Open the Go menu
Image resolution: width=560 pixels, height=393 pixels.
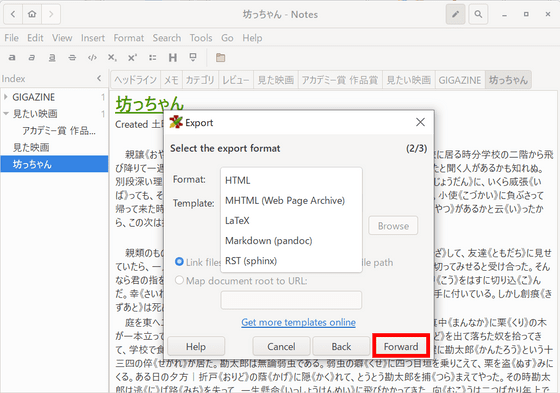pos(227,38)
